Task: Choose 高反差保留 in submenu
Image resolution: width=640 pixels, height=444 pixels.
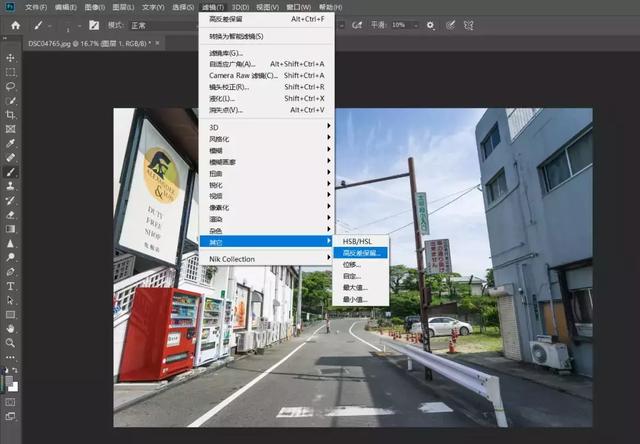Action: tap(360, 253)
